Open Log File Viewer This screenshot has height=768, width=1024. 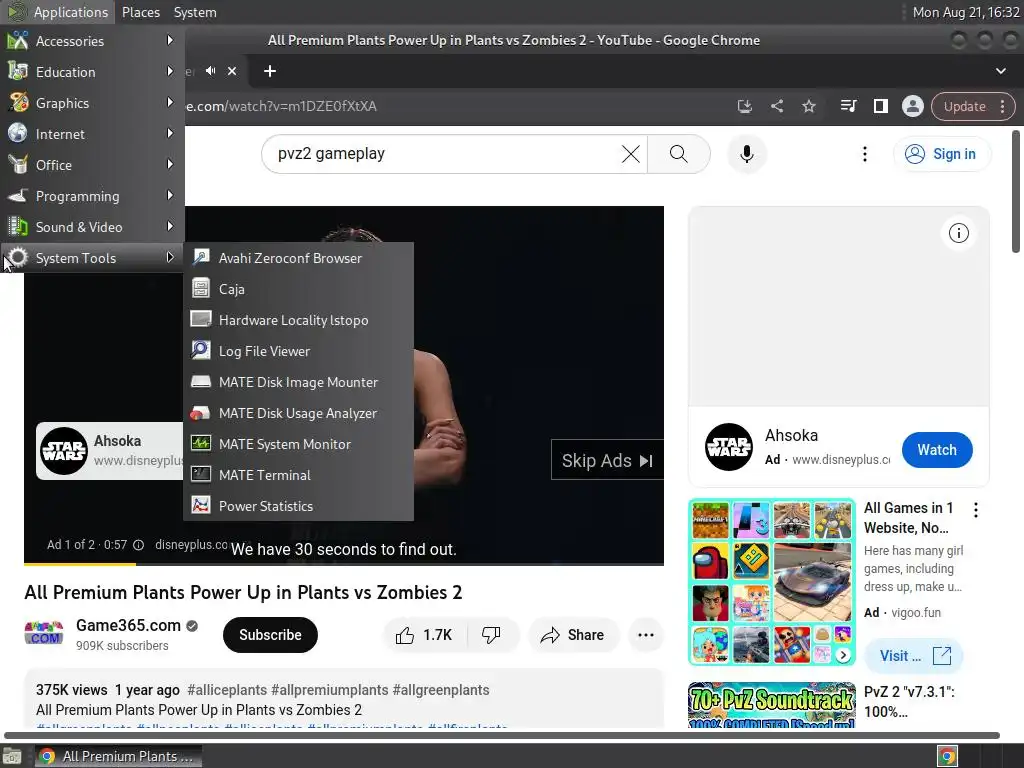click(x=298, y=351)
